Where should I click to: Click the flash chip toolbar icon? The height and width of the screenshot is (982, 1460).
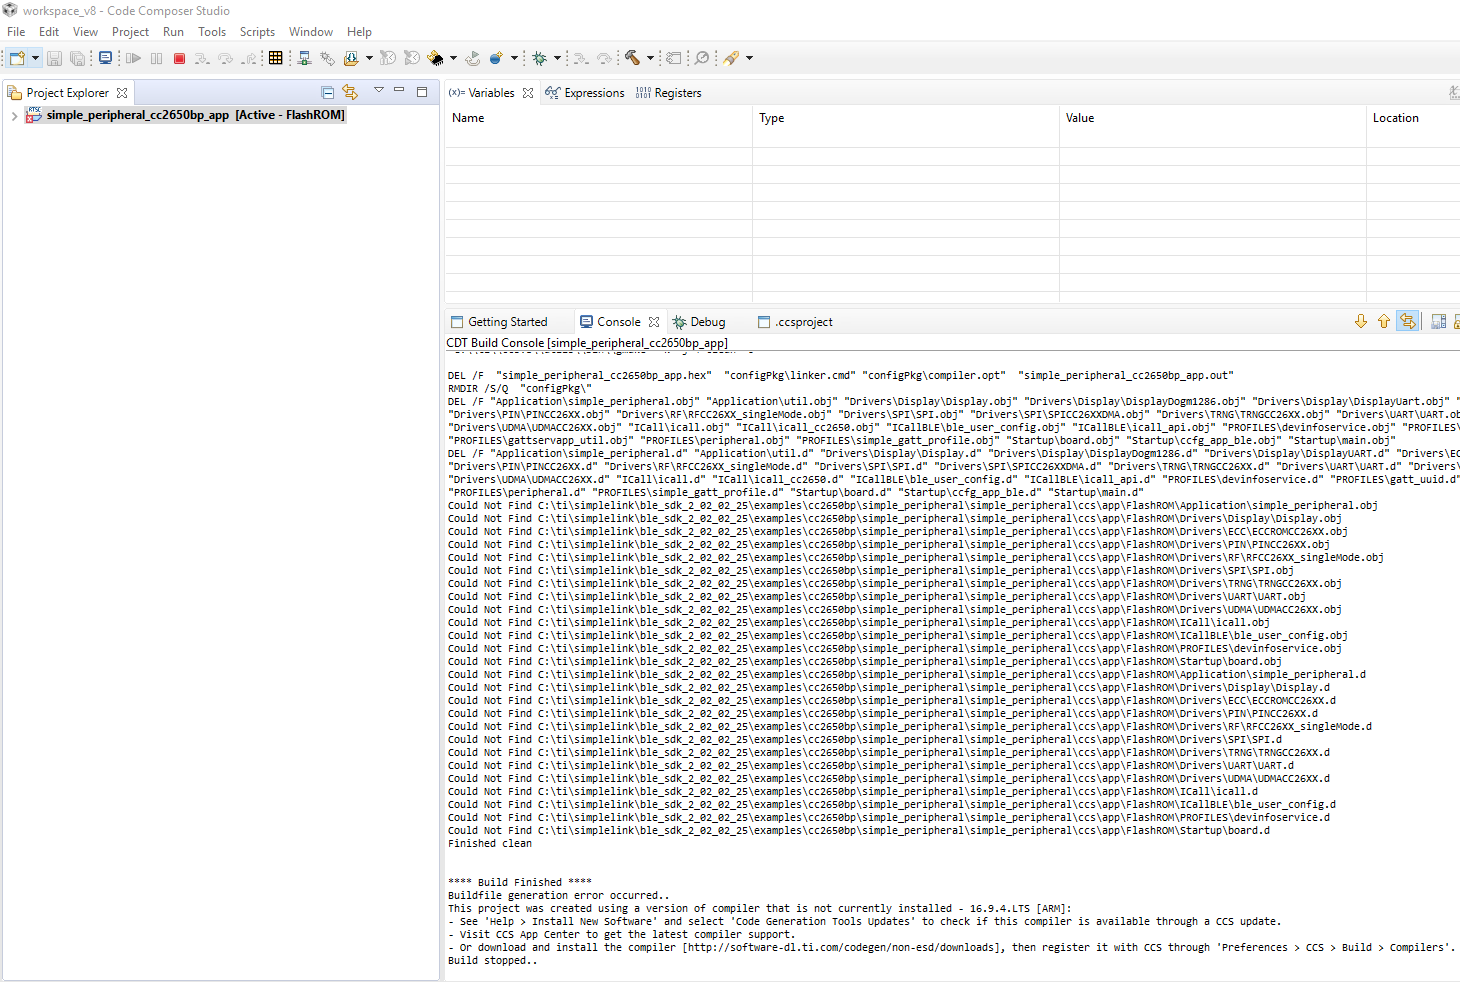pyautogui.click(x=435, y=58)
